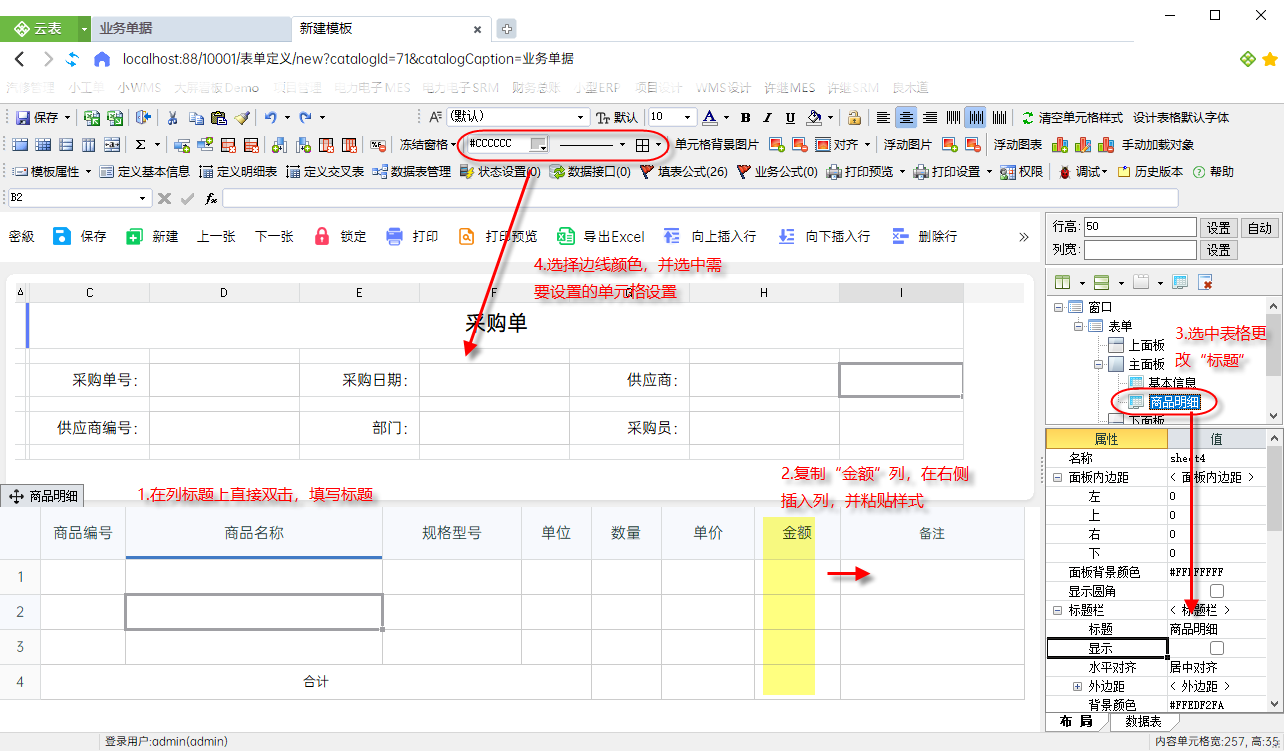Click the redo arrow icon

pos(306,117)
